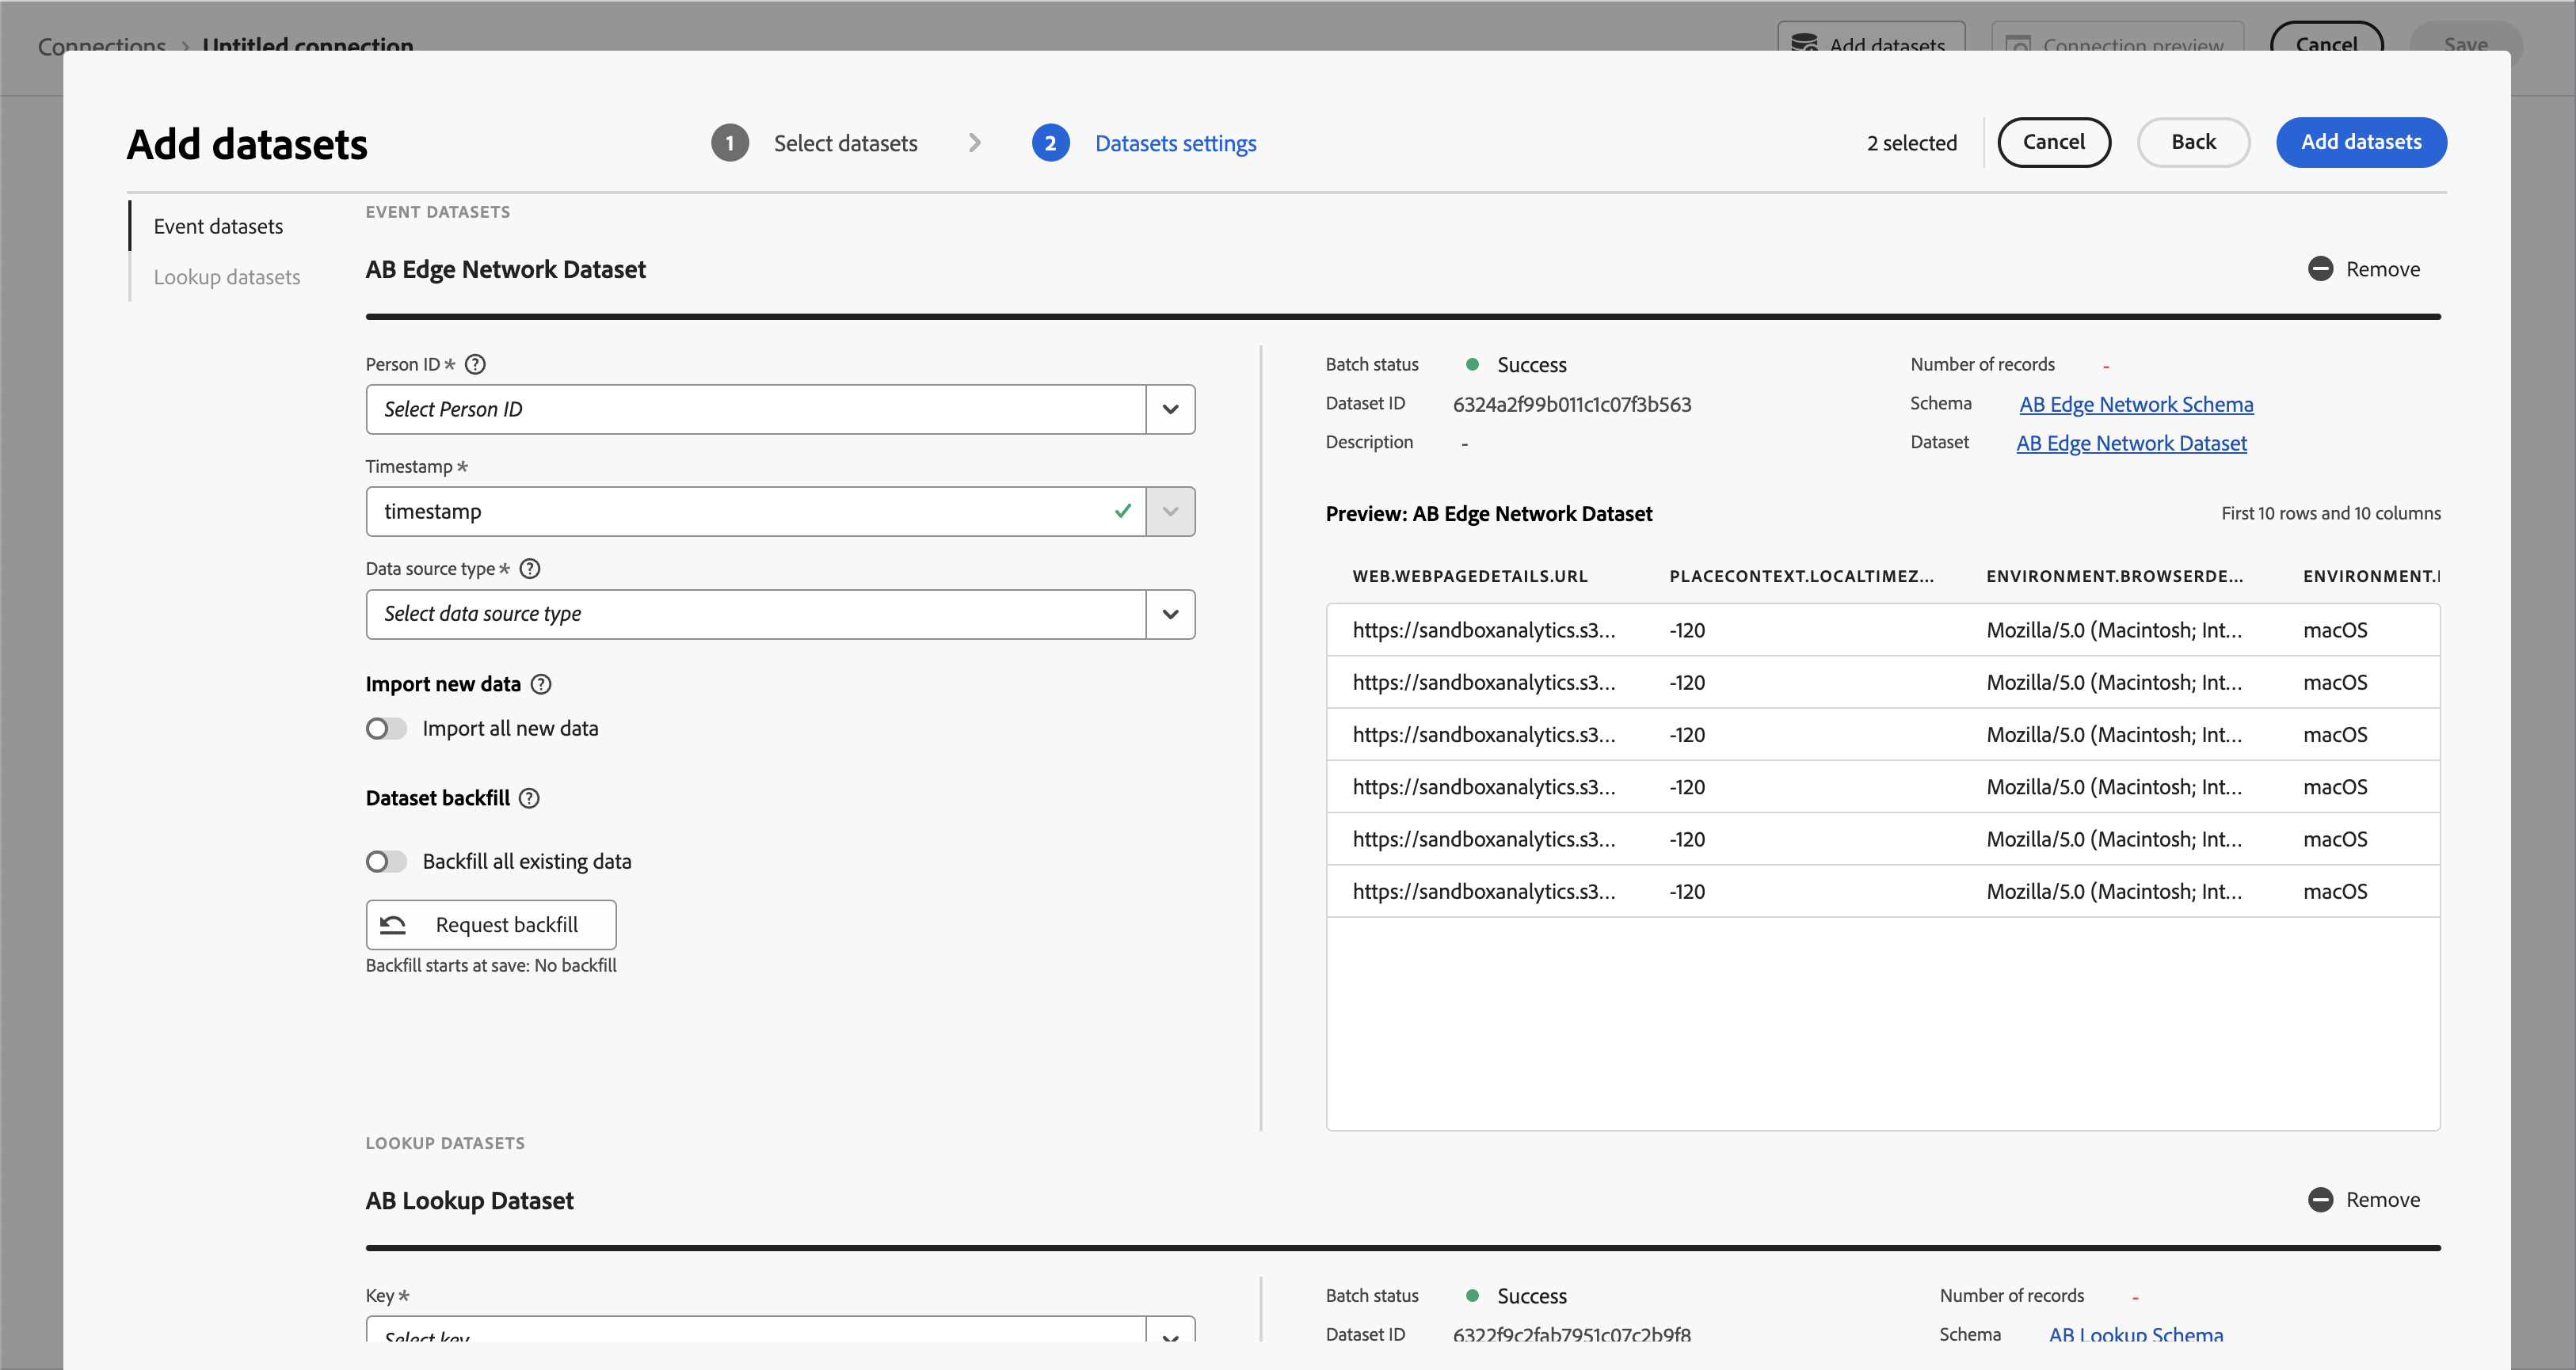
Task: Click the blue Add datasets button
Action: click(x=2360, y=142)
